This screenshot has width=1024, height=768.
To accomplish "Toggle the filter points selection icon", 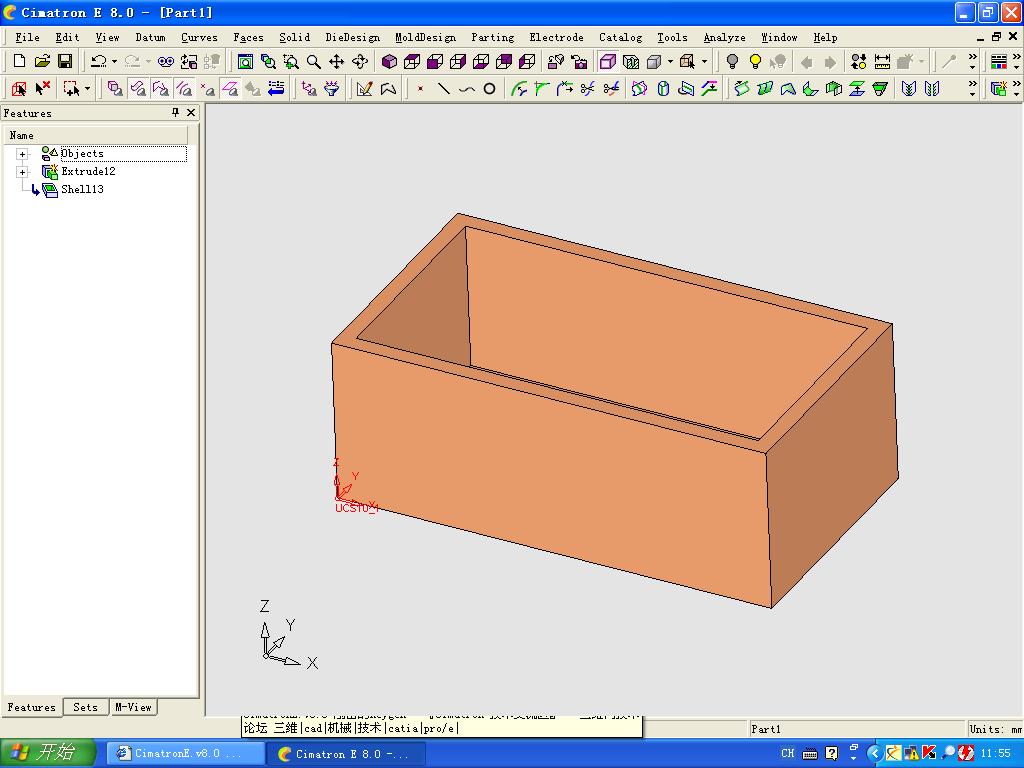I will click(207, 88).
